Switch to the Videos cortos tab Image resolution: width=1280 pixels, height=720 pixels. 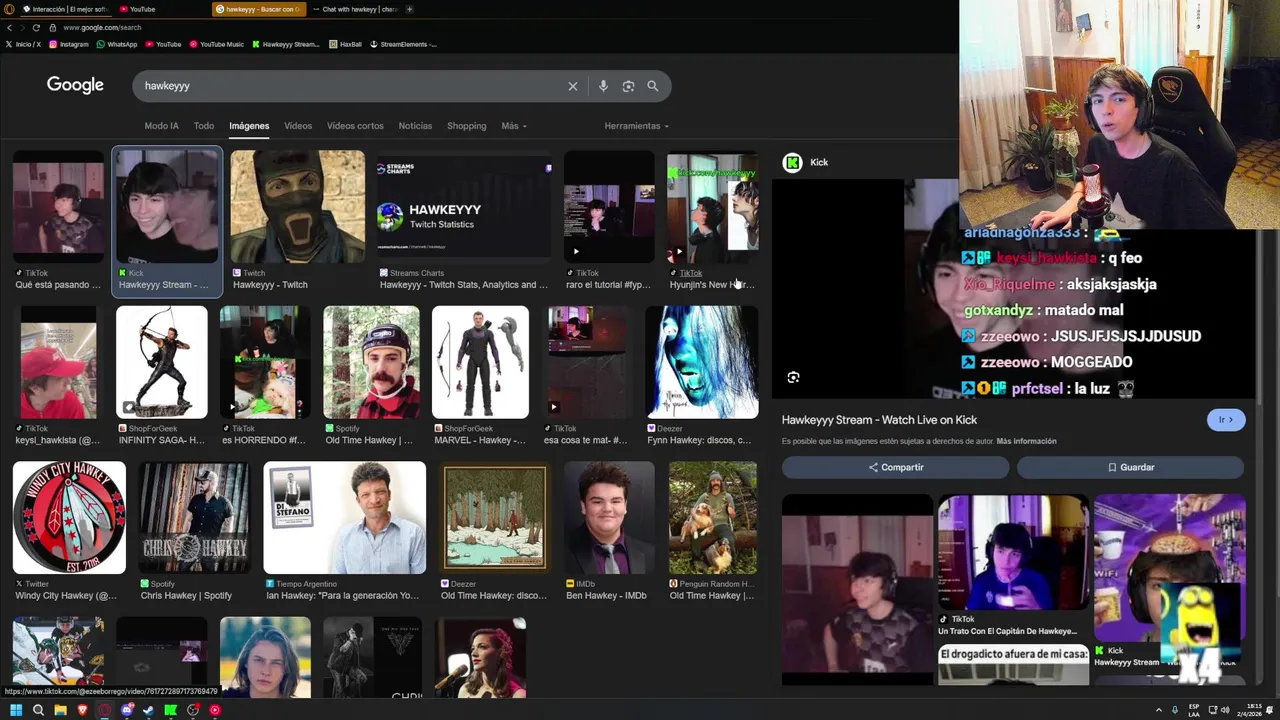click(x=355, y=126)
